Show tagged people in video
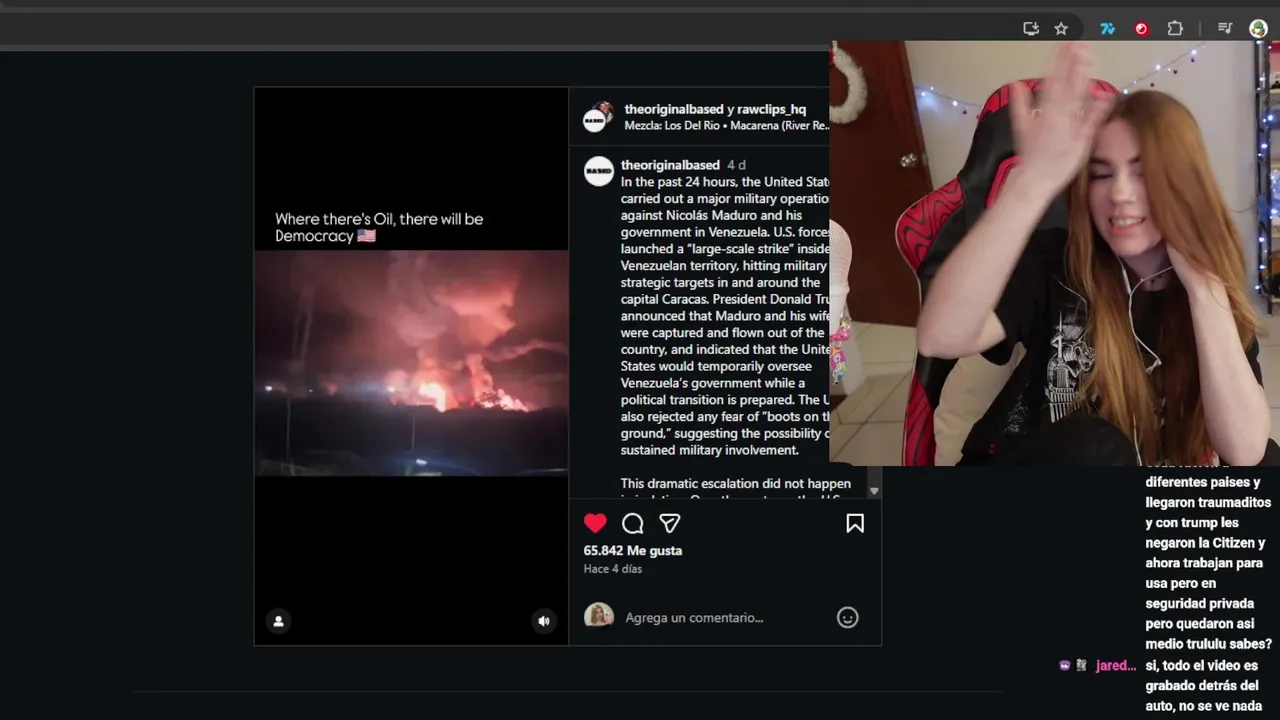This screenshot has width=1280, height=720. 278,621
